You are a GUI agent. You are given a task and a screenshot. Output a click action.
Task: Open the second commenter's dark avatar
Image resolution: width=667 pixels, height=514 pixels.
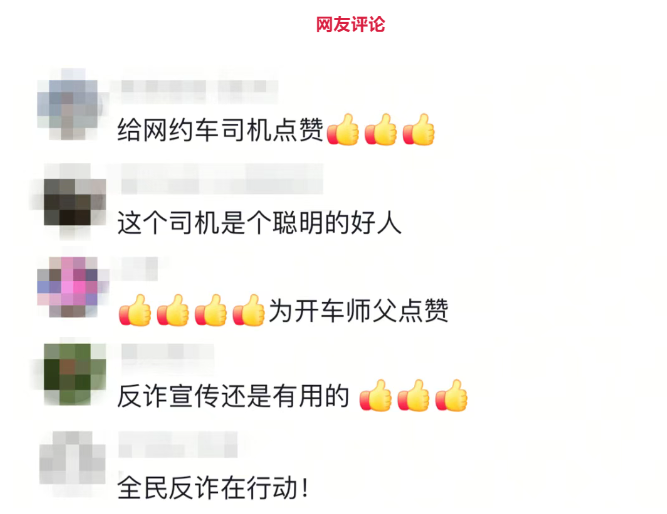point(75,200)
